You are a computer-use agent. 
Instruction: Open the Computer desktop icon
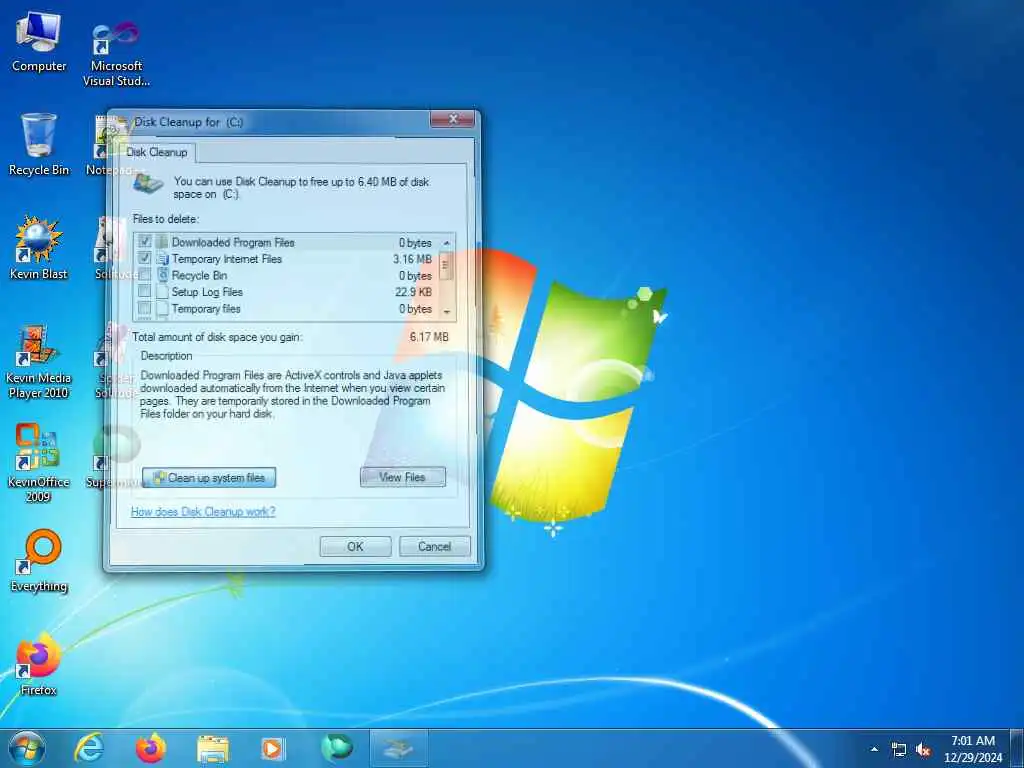coord(39,40)
